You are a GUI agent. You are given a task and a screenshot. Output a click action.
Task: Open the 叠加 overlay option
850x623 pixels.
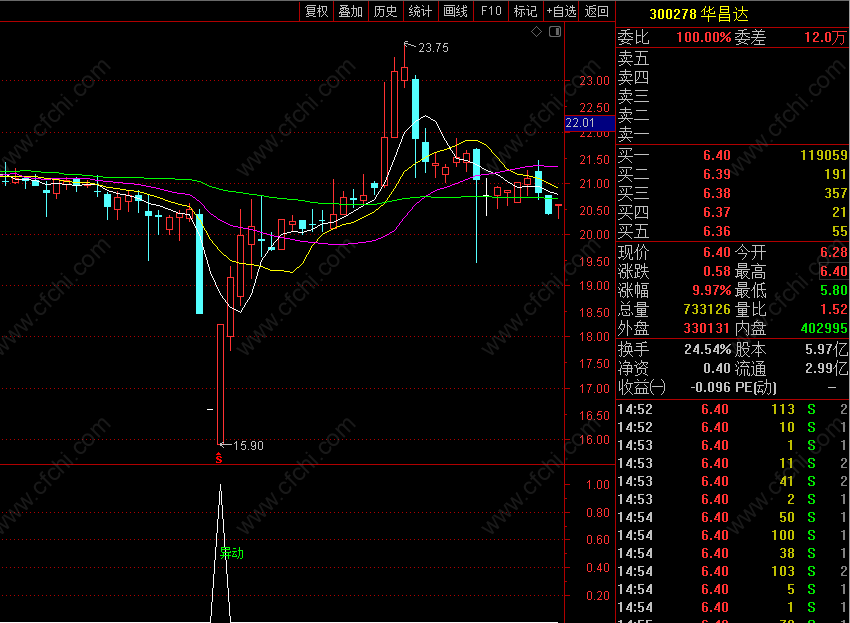tap(351, 11)
